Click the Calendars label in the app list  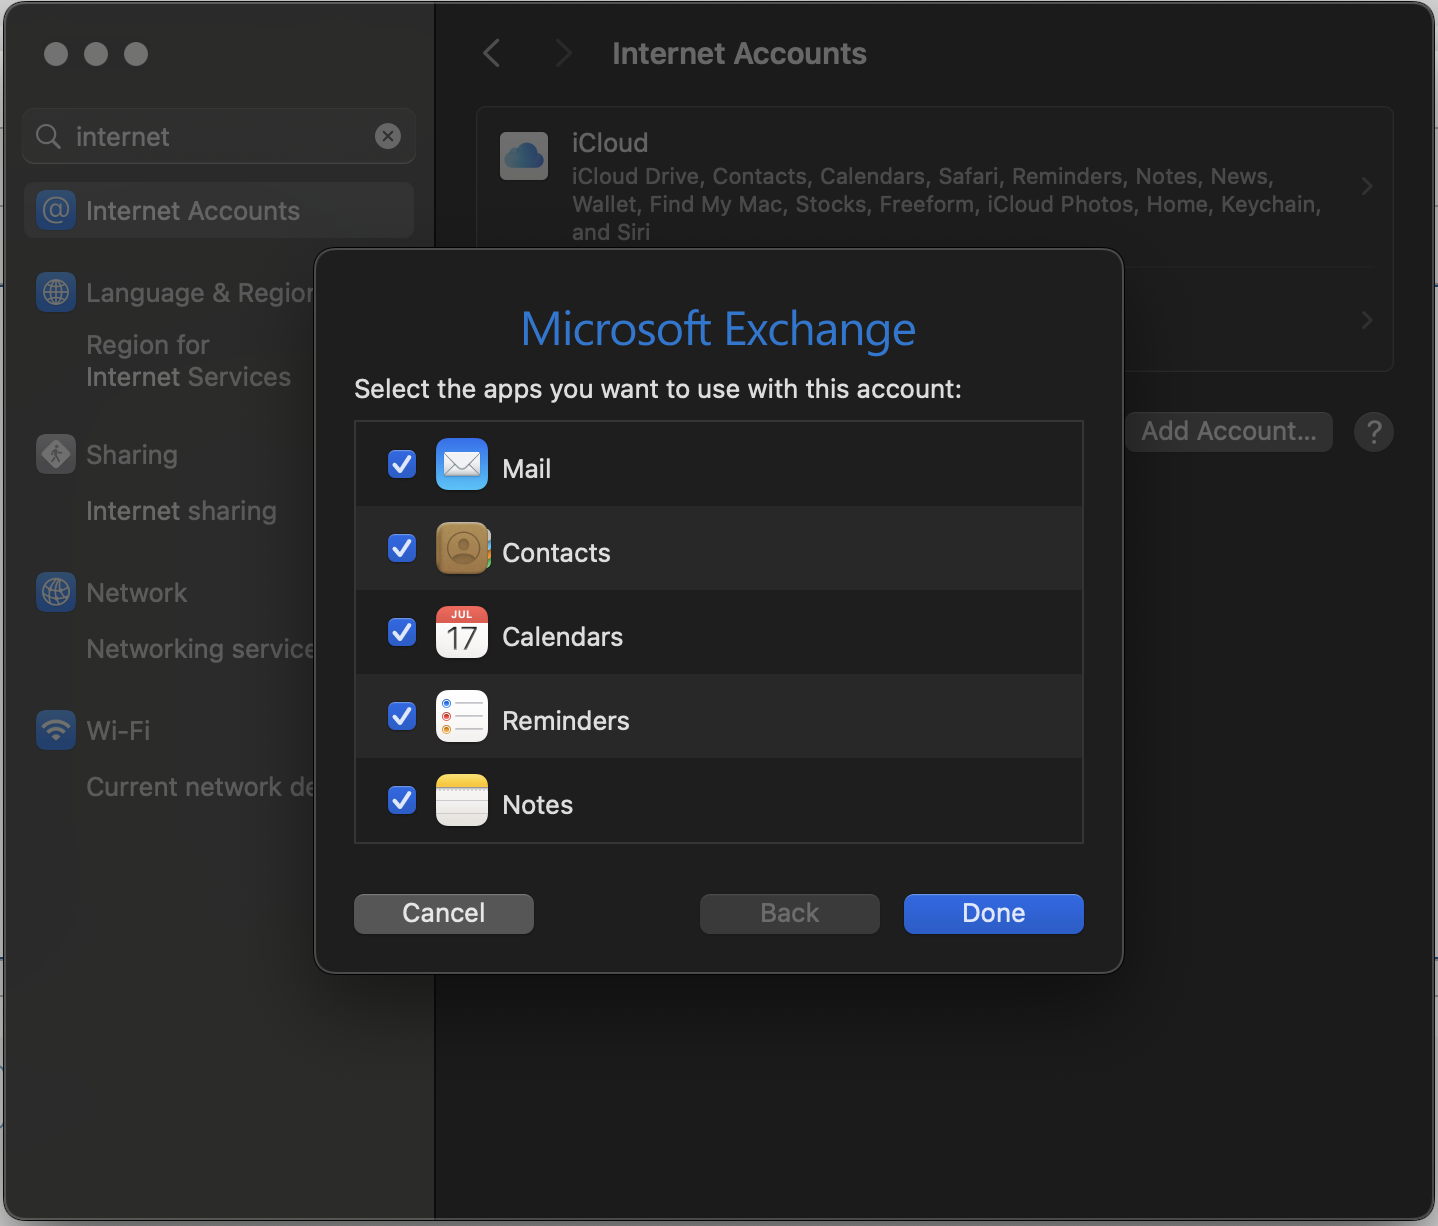click(562, 637)
